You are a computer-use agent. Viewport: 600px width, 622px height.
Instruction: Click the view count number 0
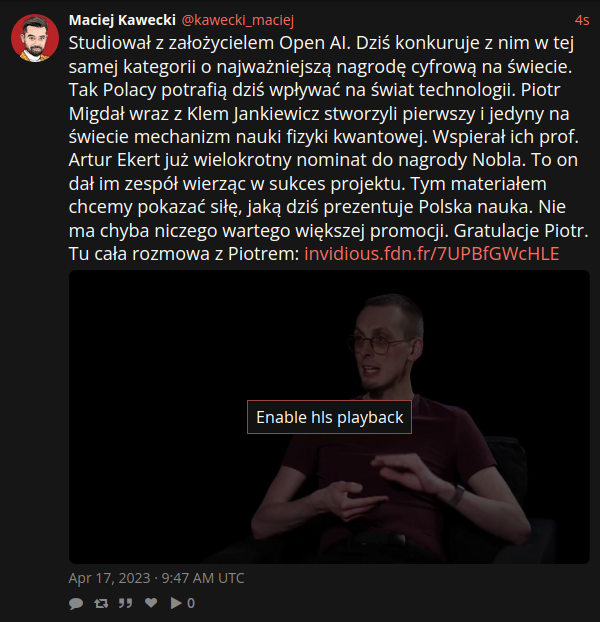point(191,603)
